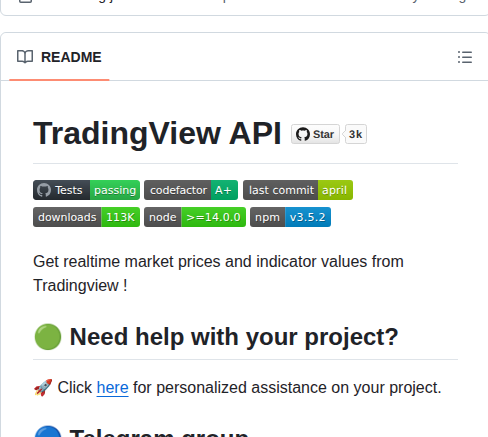Click the rocket emoji

coord(43,388)
